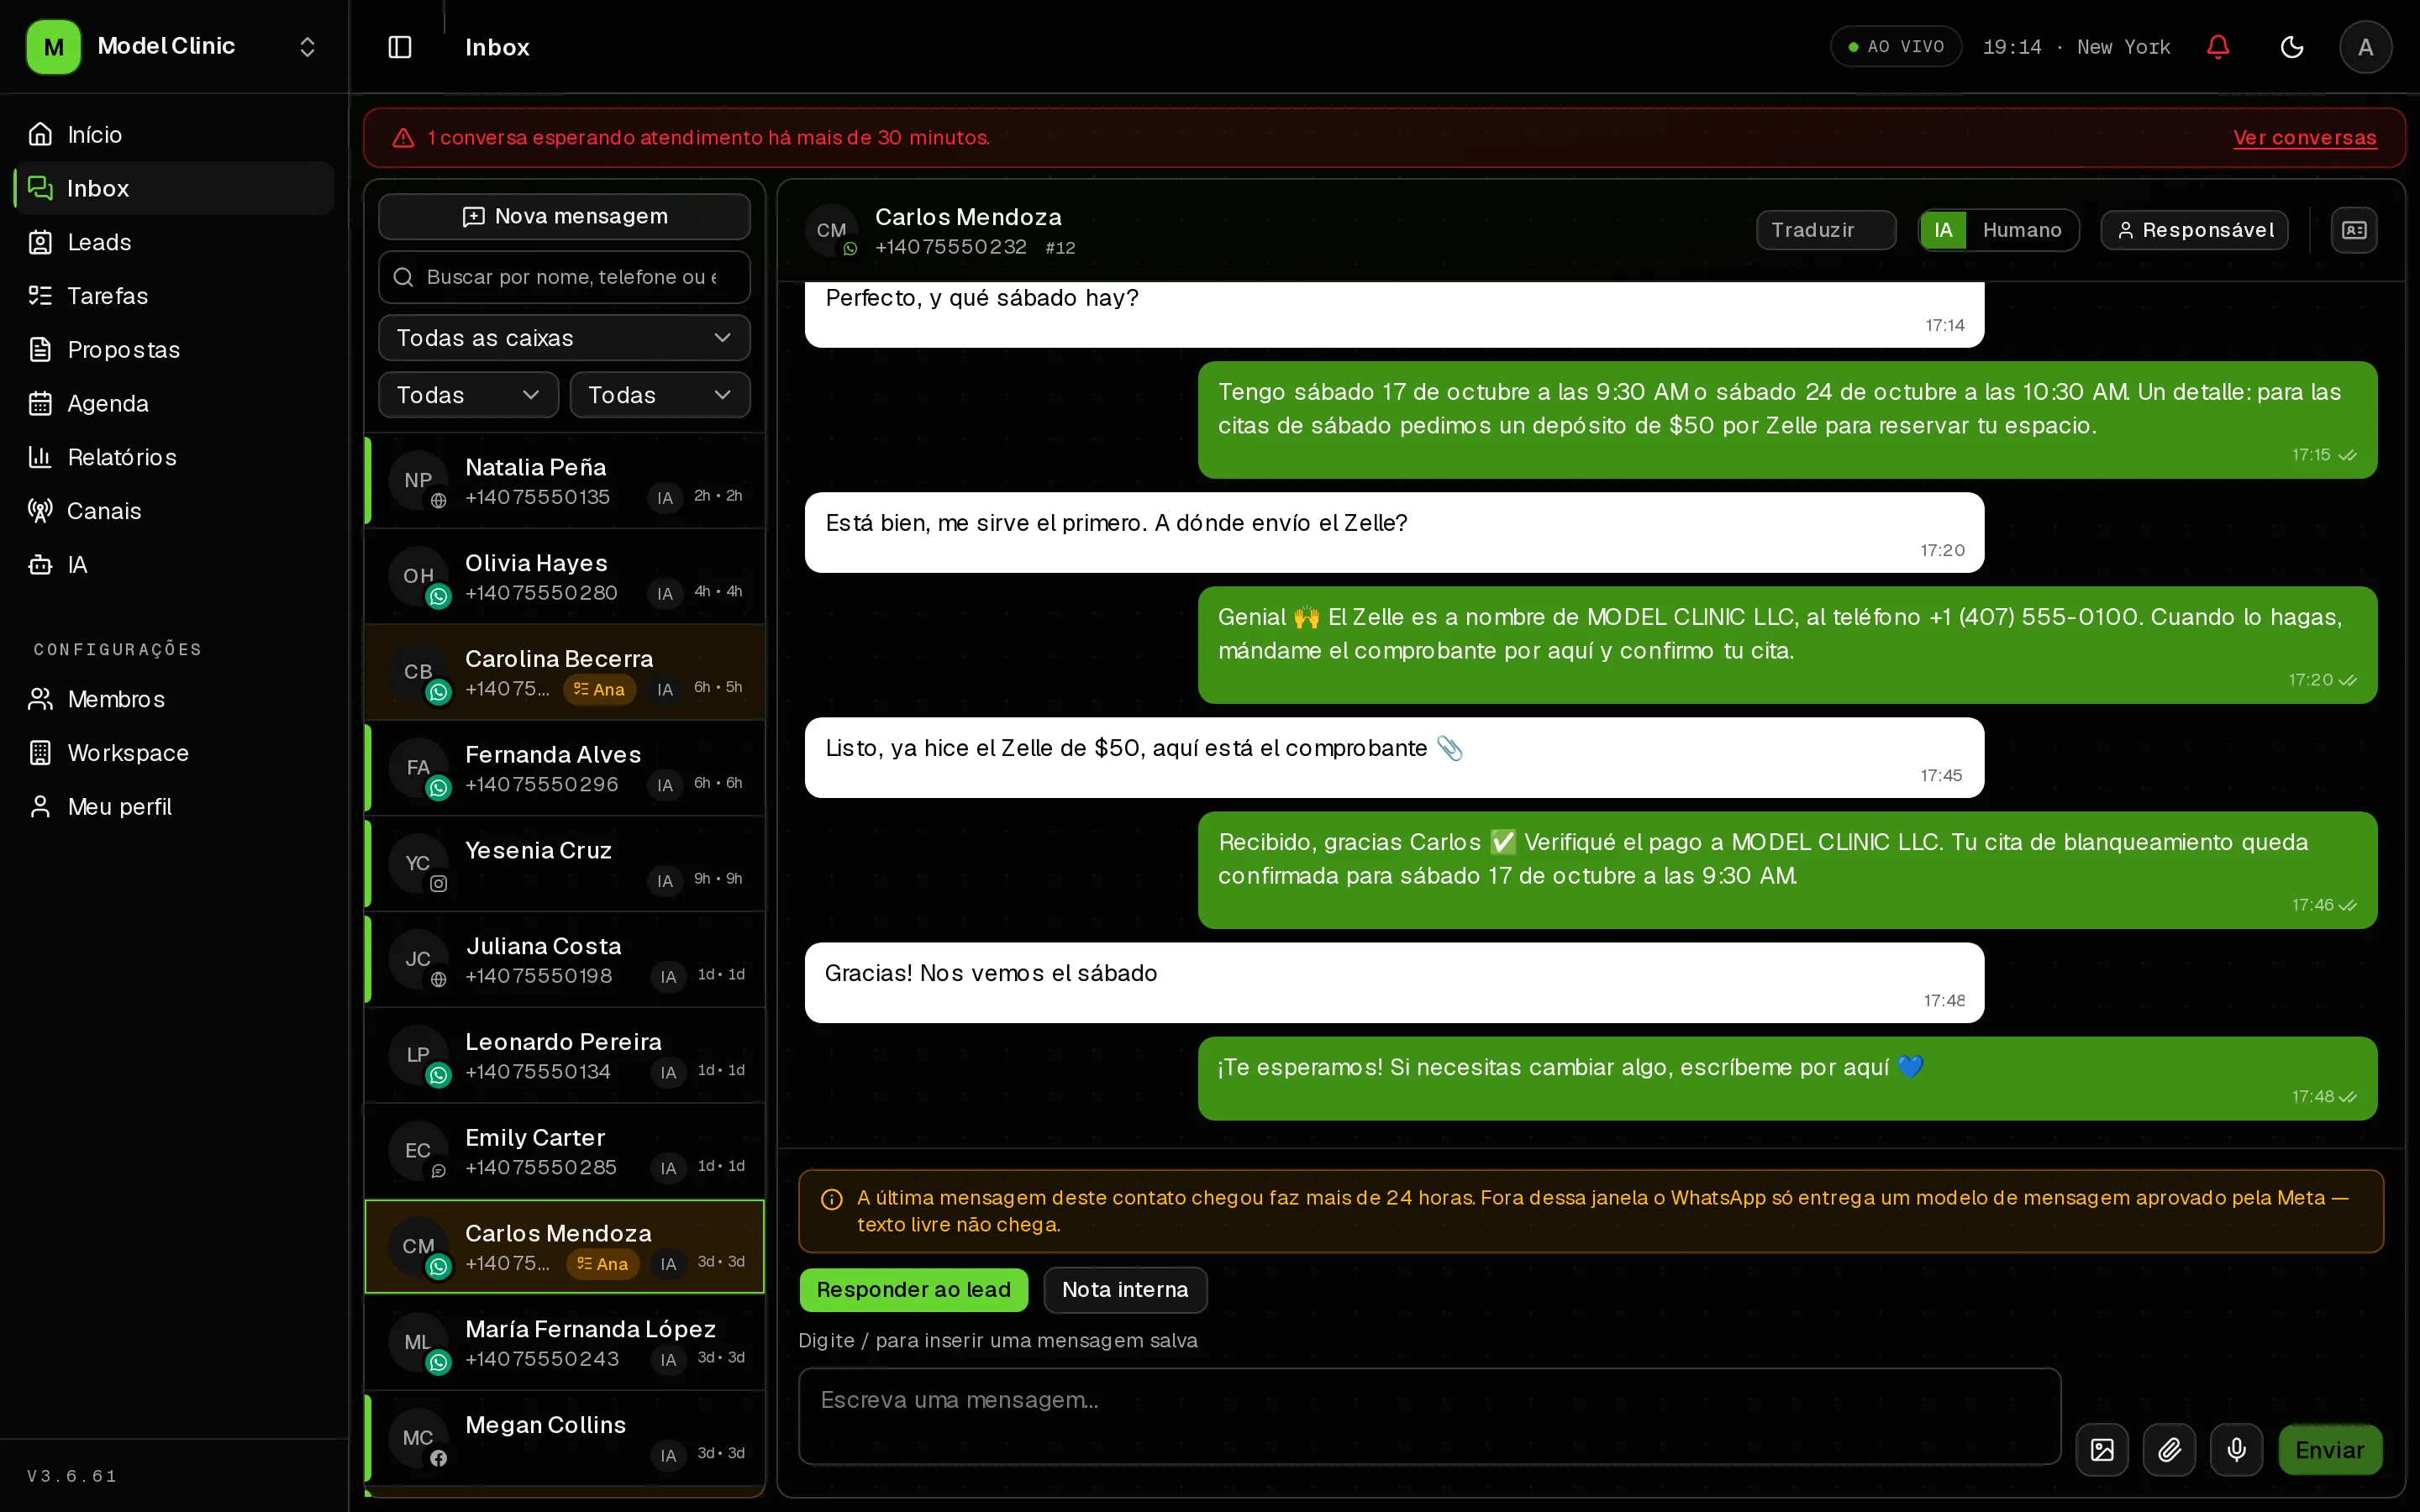Screen dimensions: 2420x1512
Task: Open Canais in sidebar
Action: click(174, 511)
